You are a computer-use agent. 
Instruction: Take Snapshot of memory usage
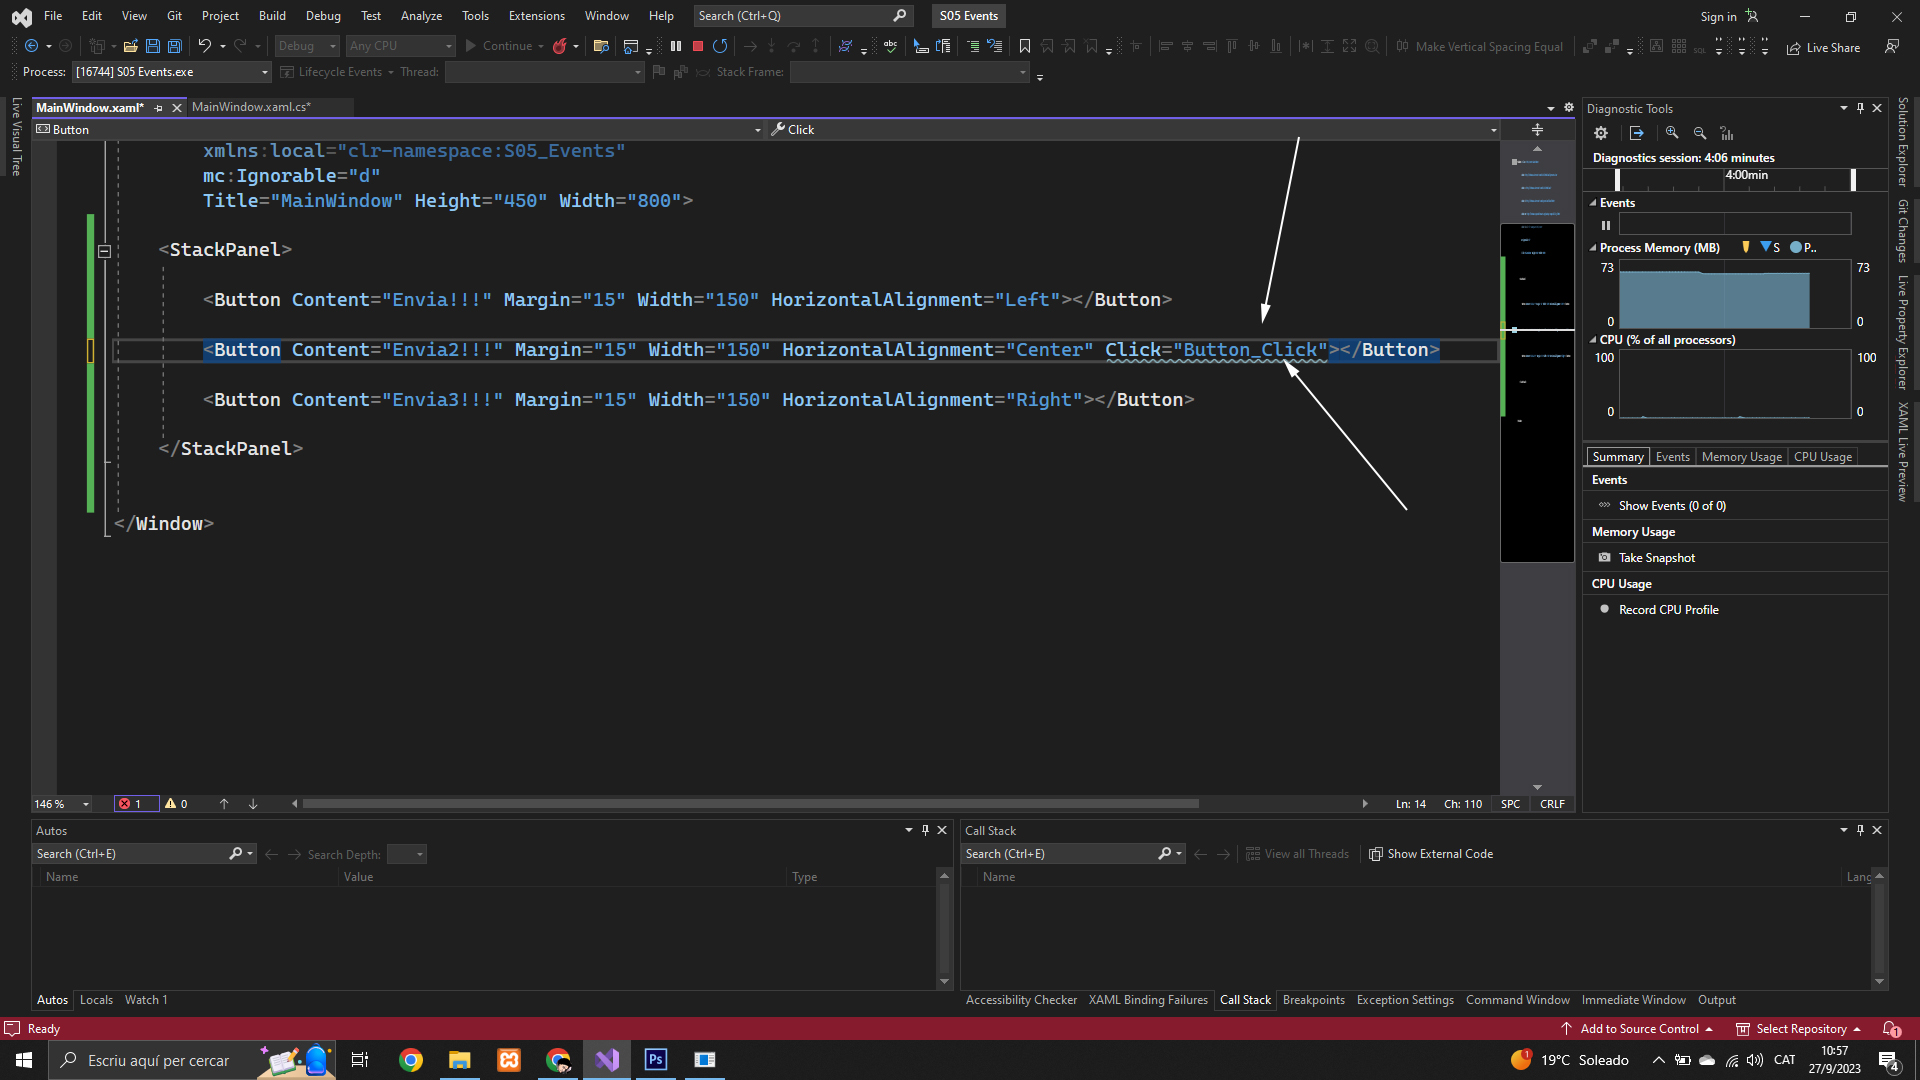tap(1656, 558)
